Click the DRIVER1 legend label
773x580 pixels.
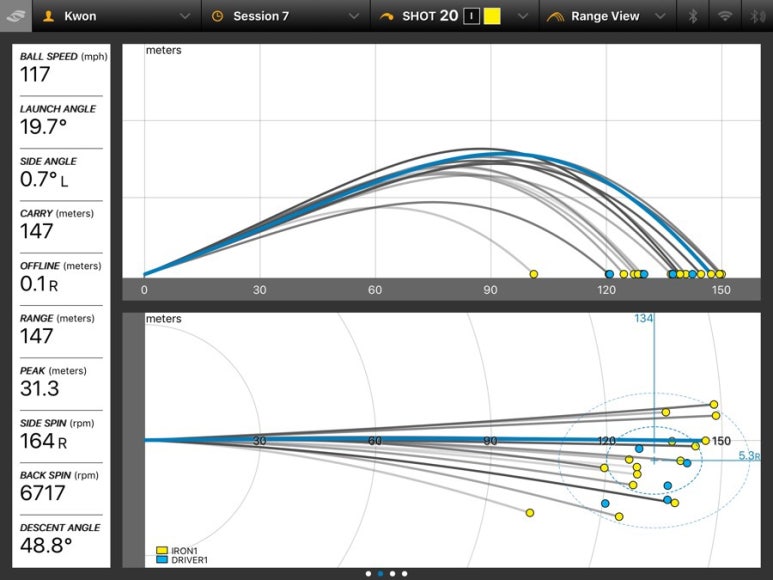[x=190, y=560]
